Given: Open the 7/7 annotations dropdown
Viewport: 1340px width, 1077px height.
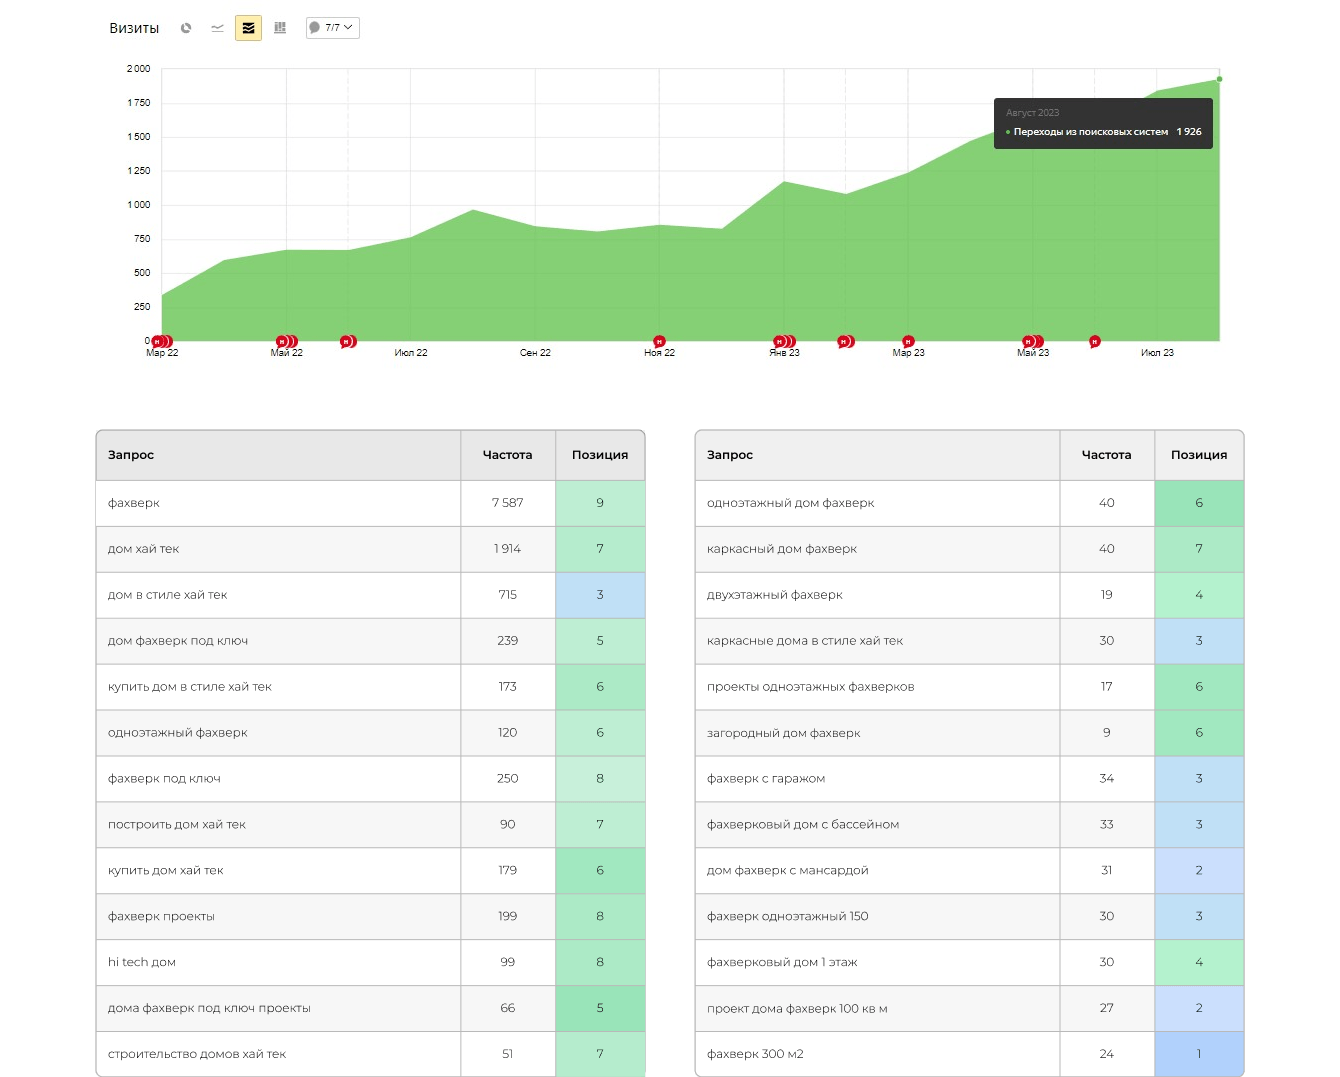Looking at the screenshot, I should click(x=332, y=28).
